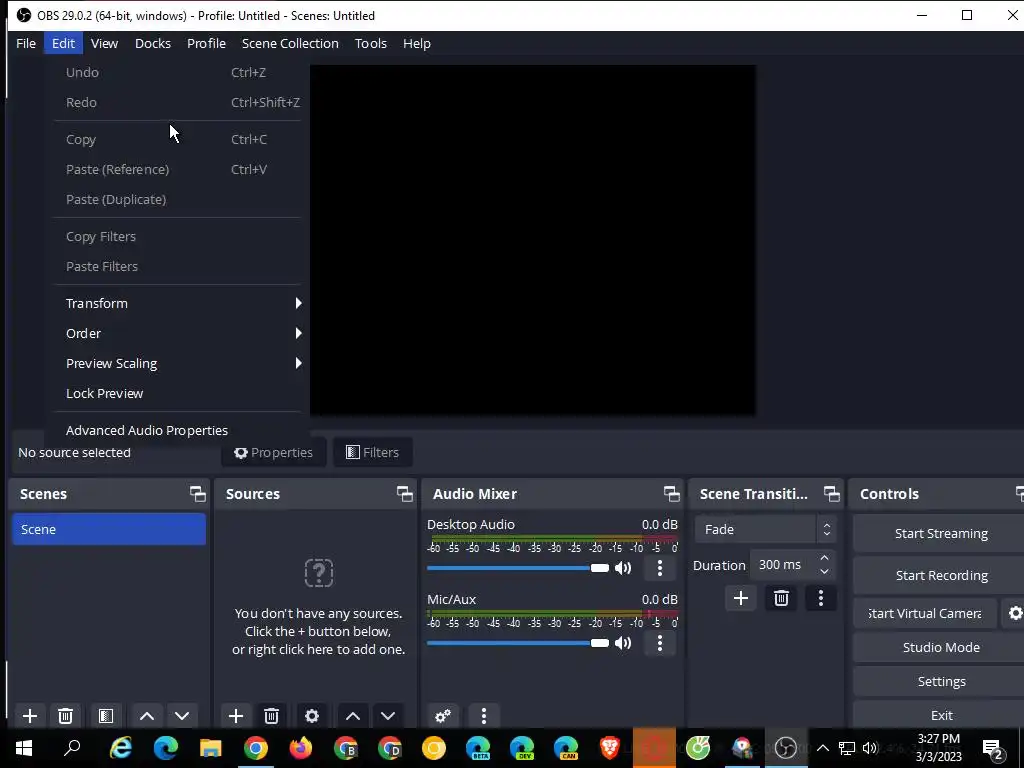Expand Order submenu
1024x768 pixels.
click(176, 333)
